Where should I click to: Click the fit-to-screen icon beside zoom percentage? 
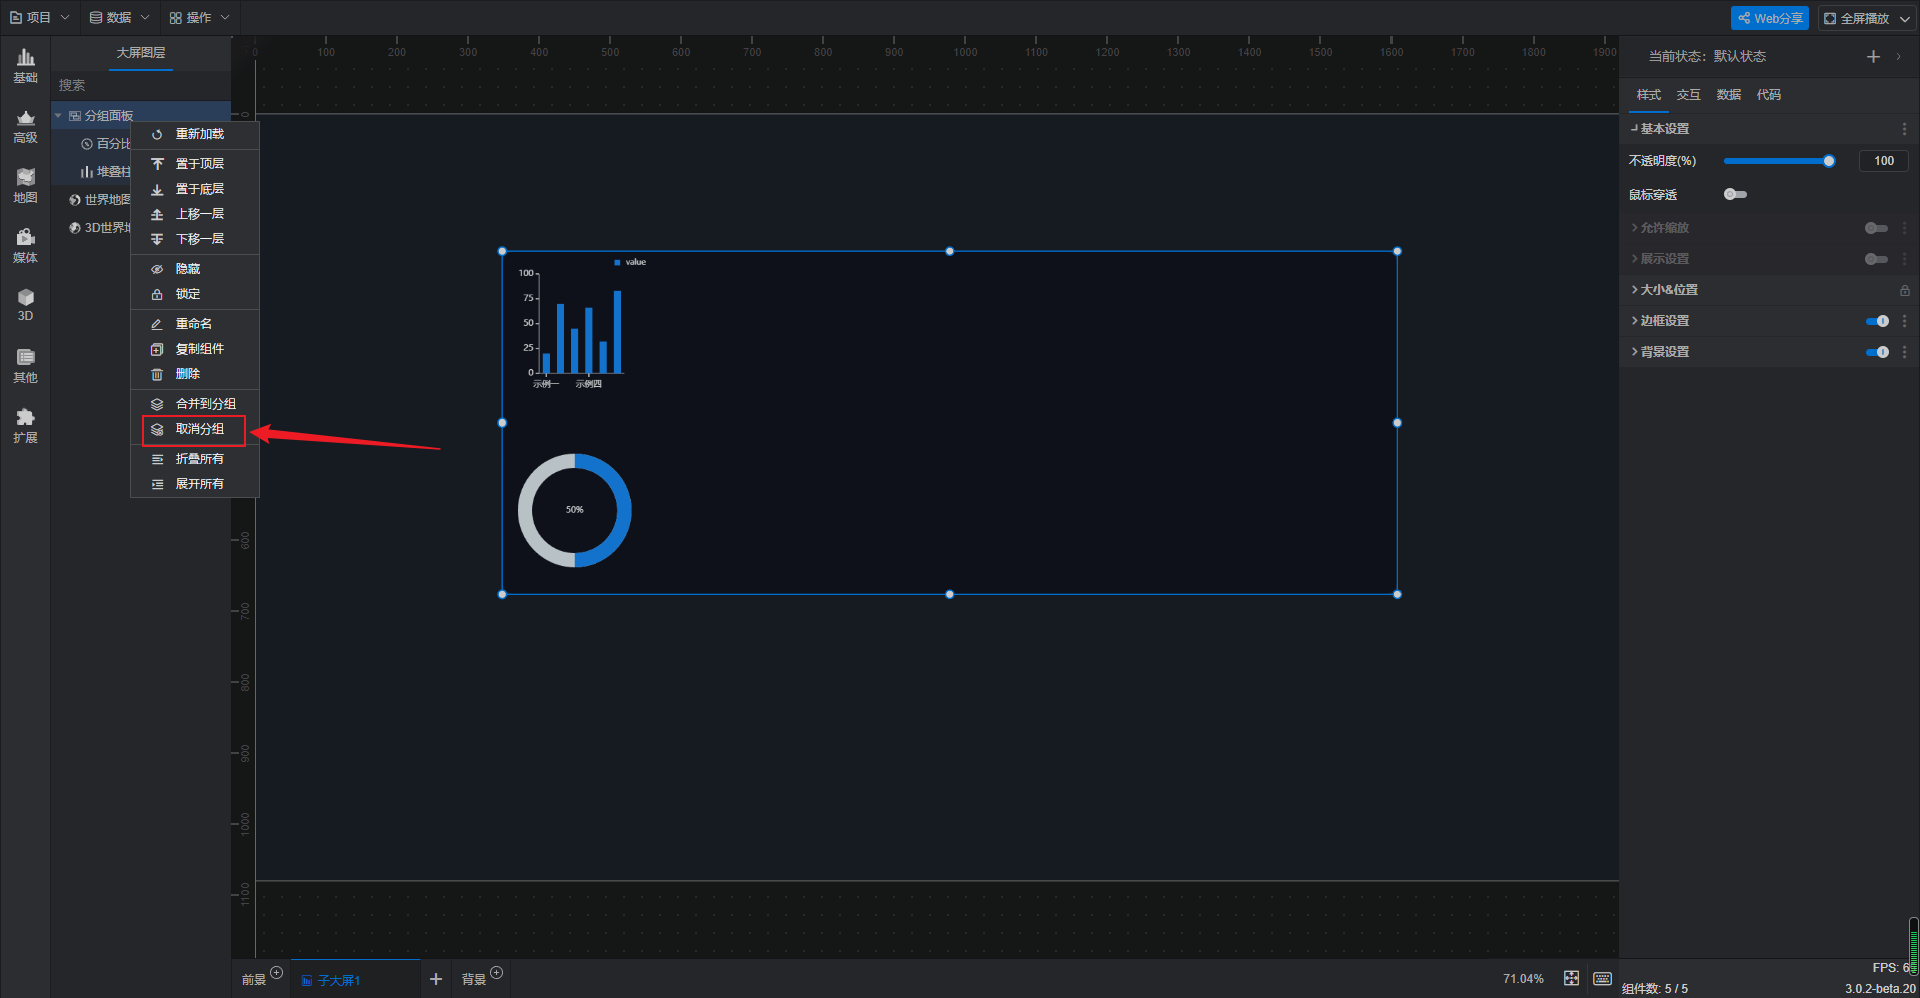pos(1571,978)
